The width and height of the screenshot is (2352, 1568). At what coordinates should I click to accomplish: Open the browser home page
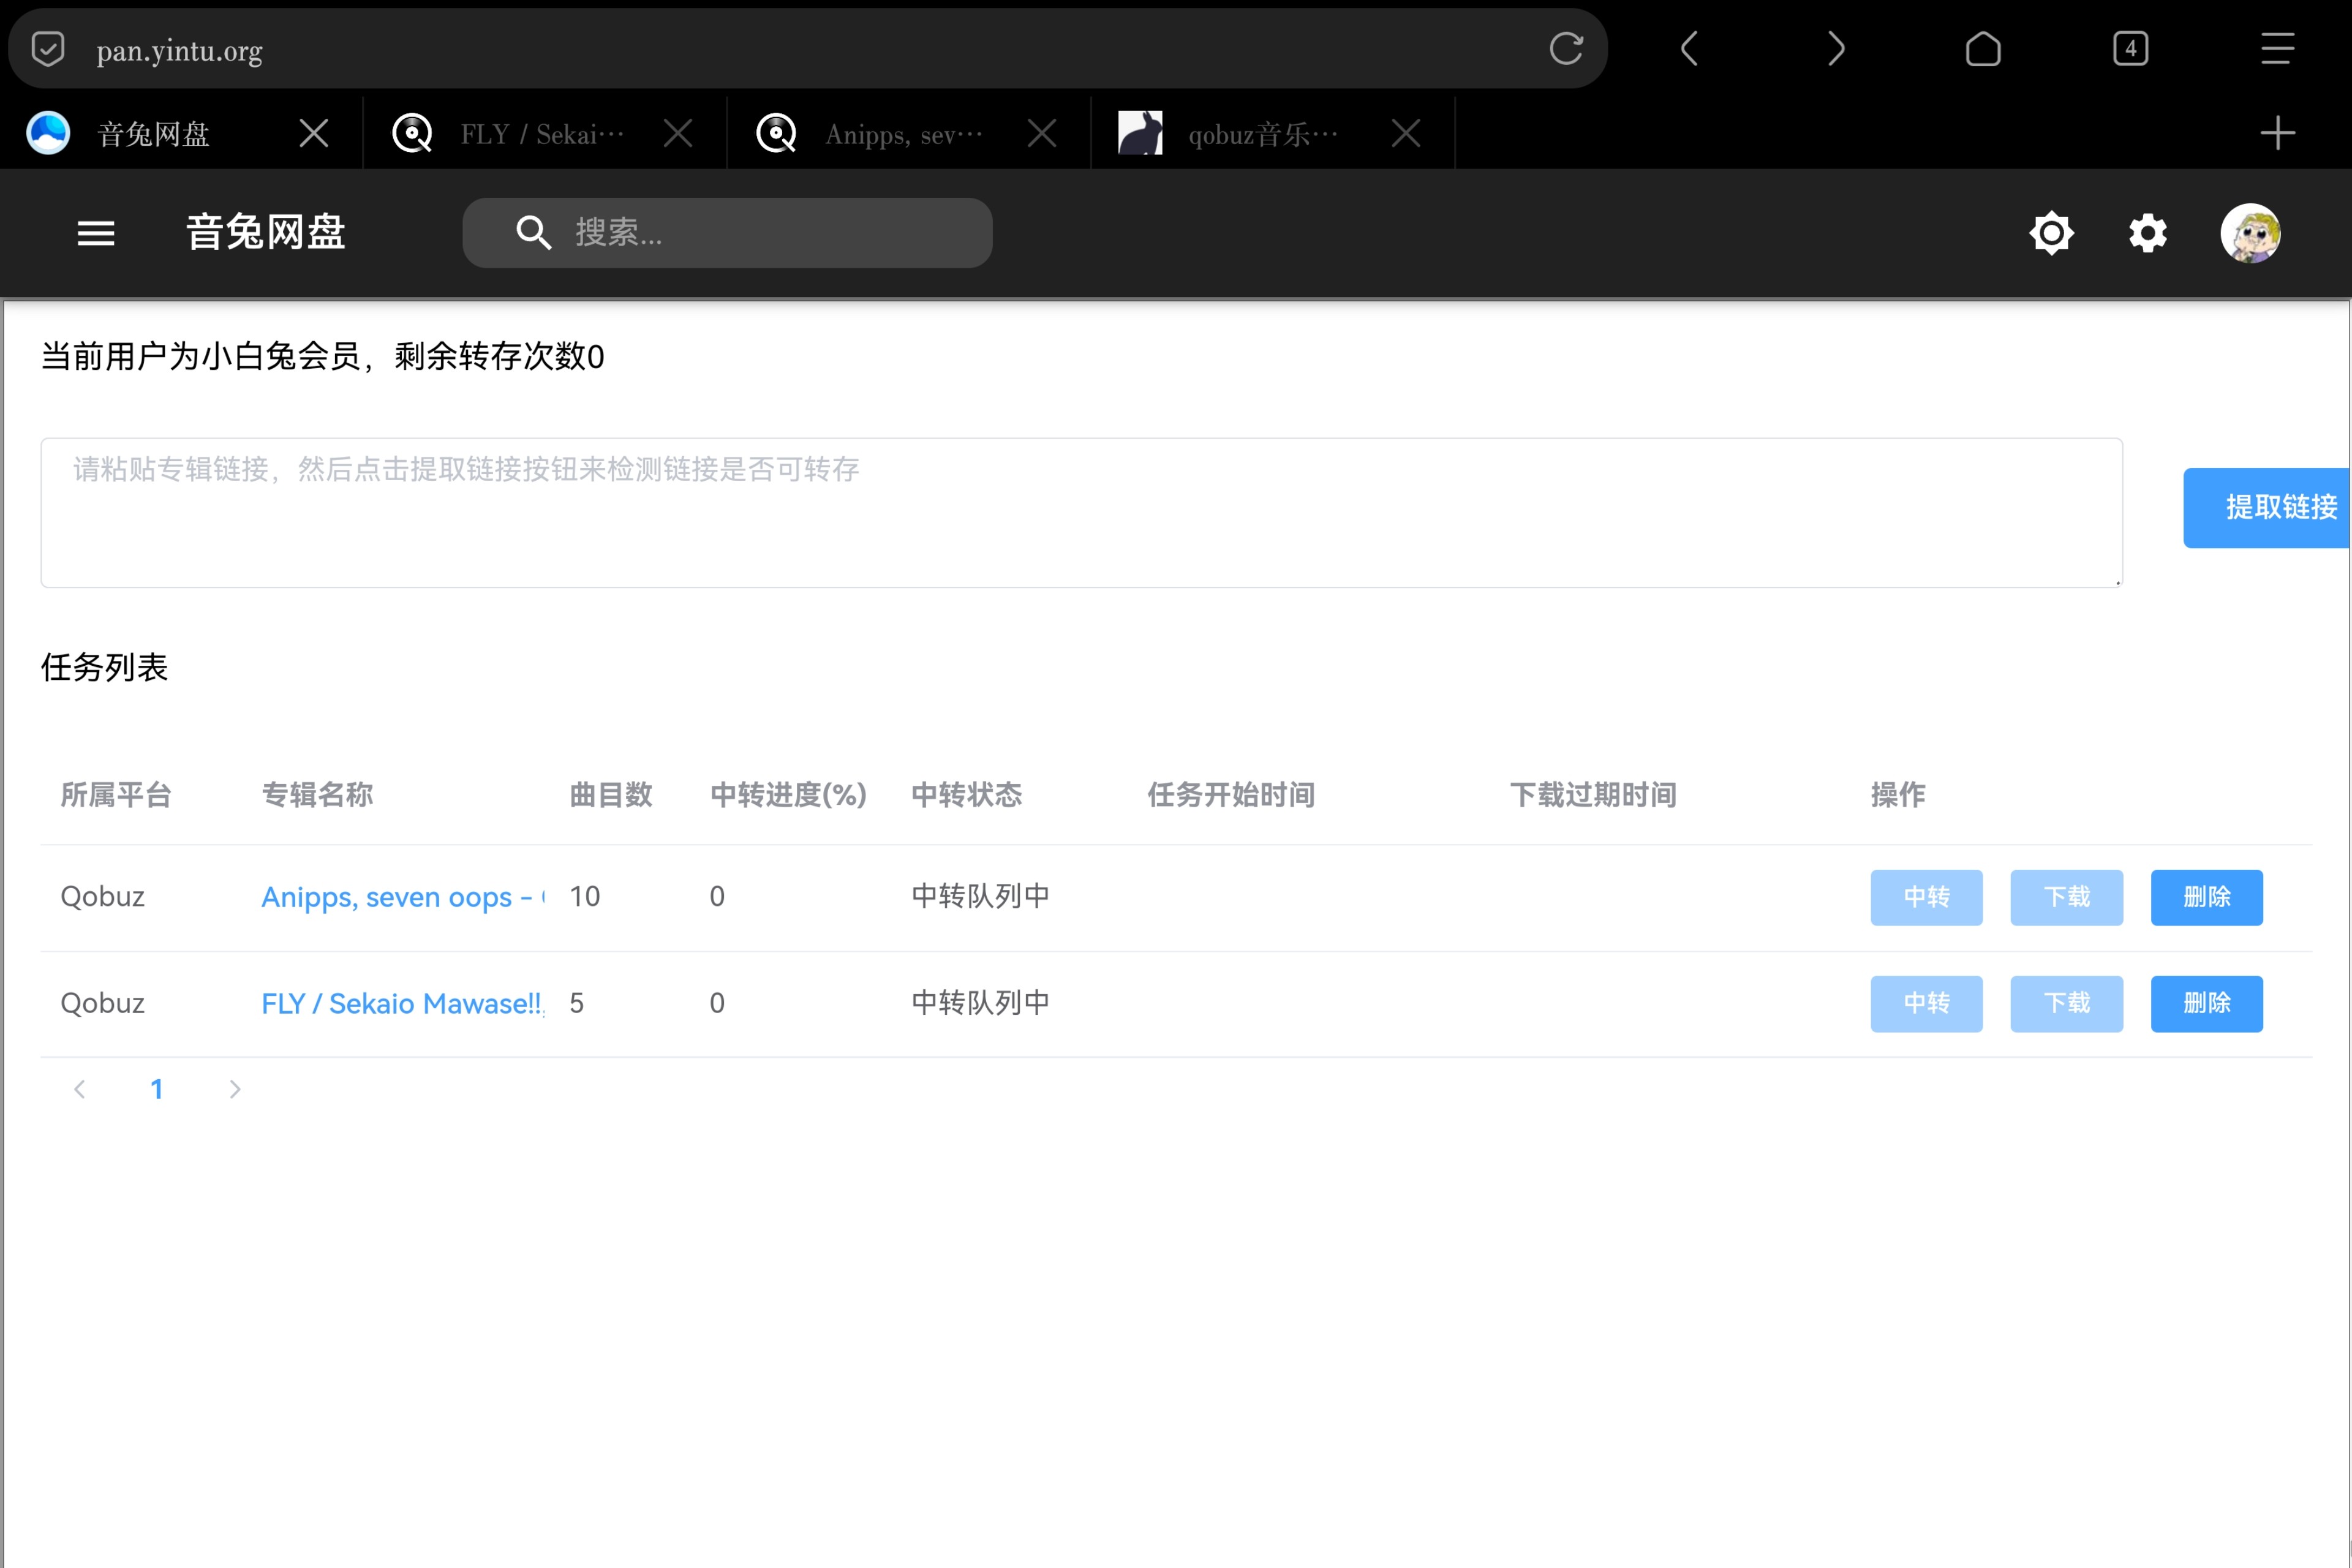point(1983,49)
